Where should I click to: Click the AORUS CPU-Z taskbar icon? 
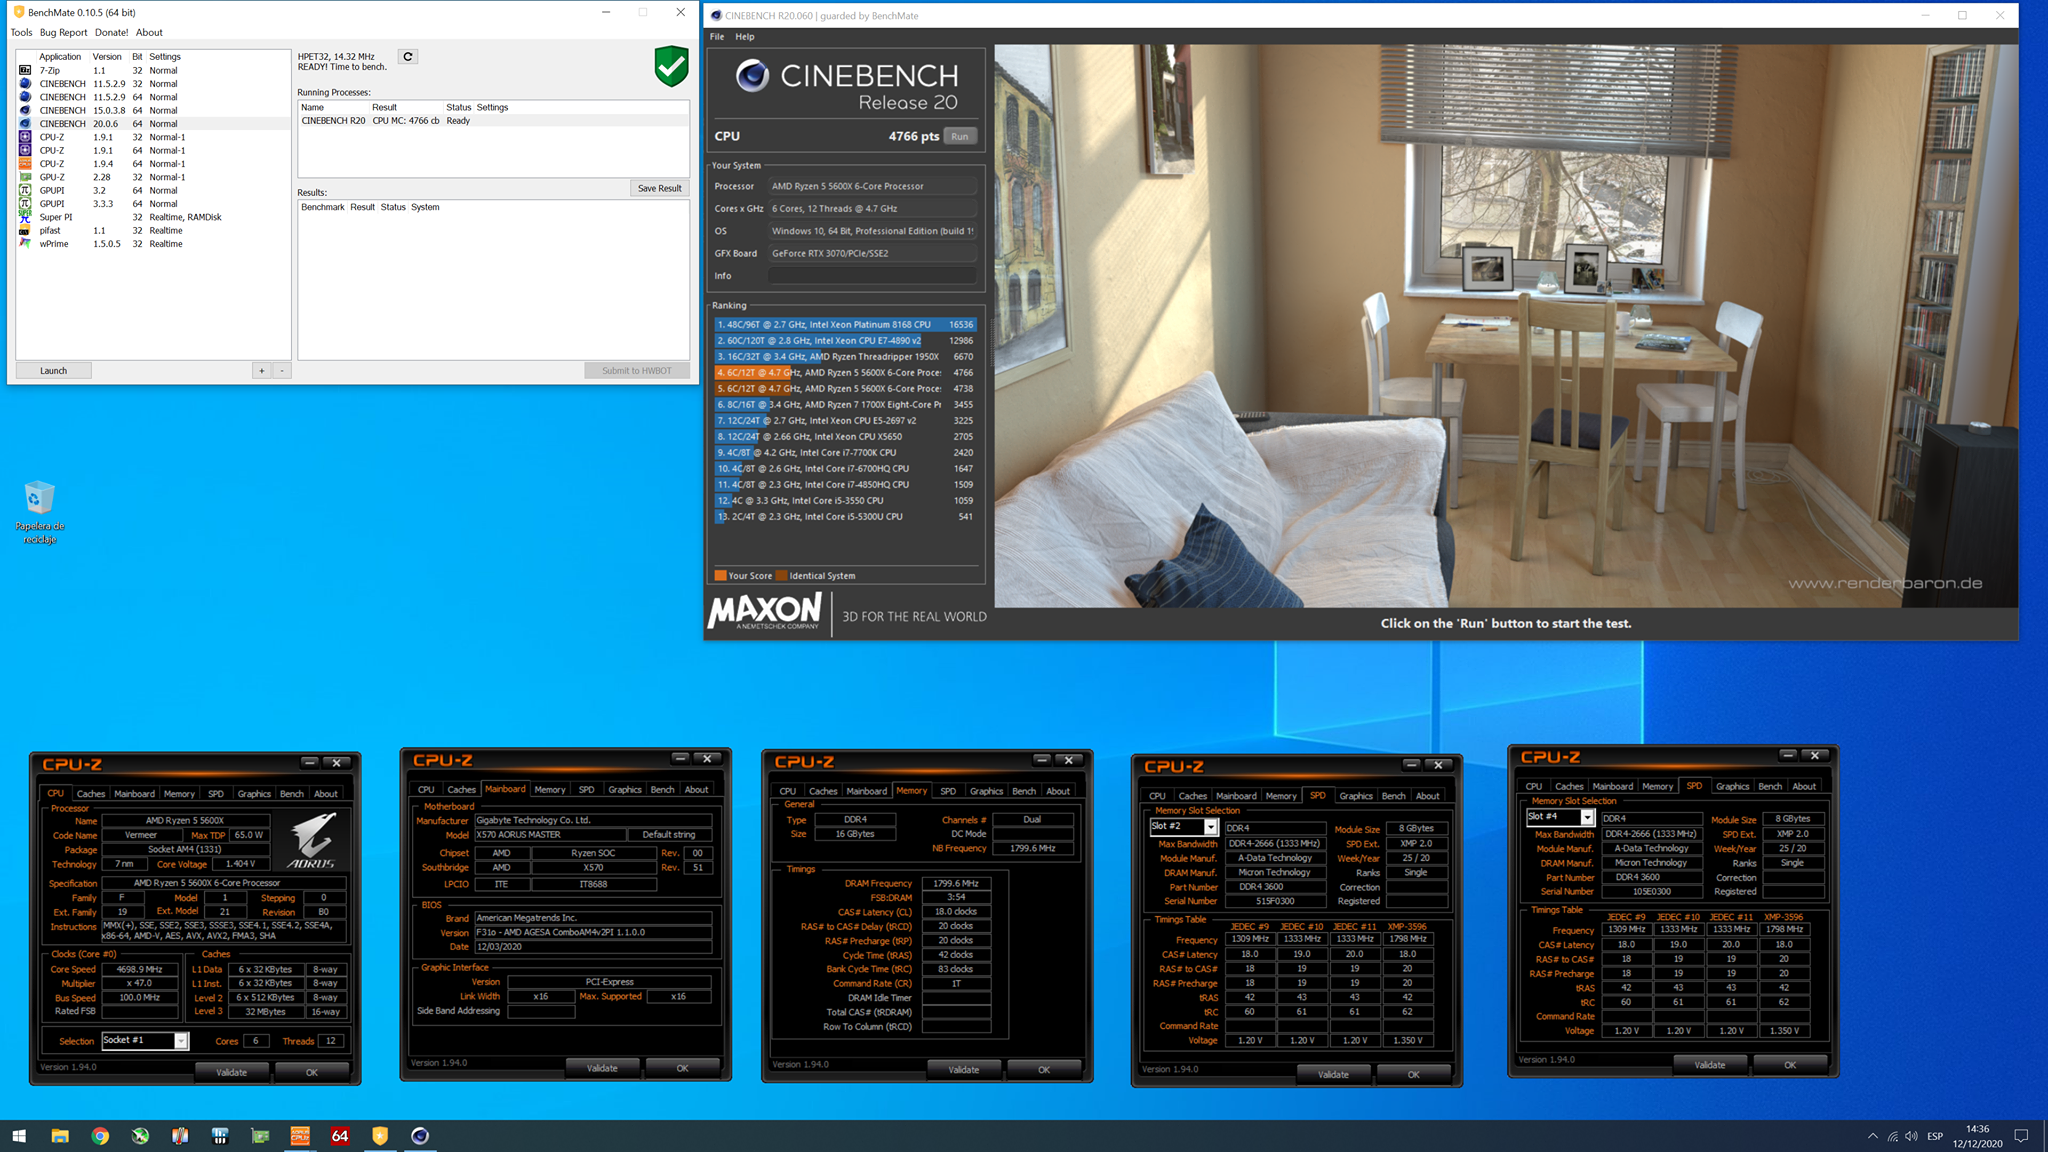click(300, 1136)
